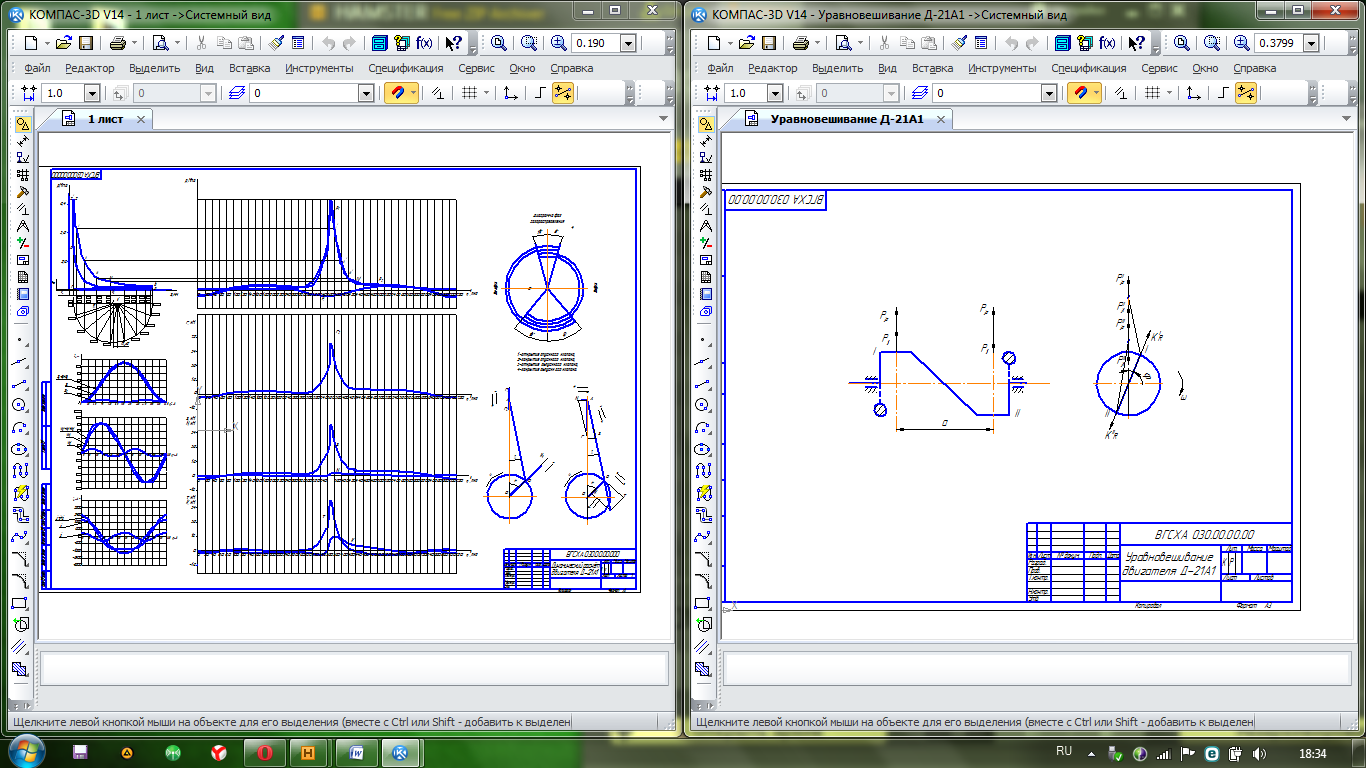
Task: Select the Rectangle tool in 1 лист sidebar
Action: [x=20, y=603]
